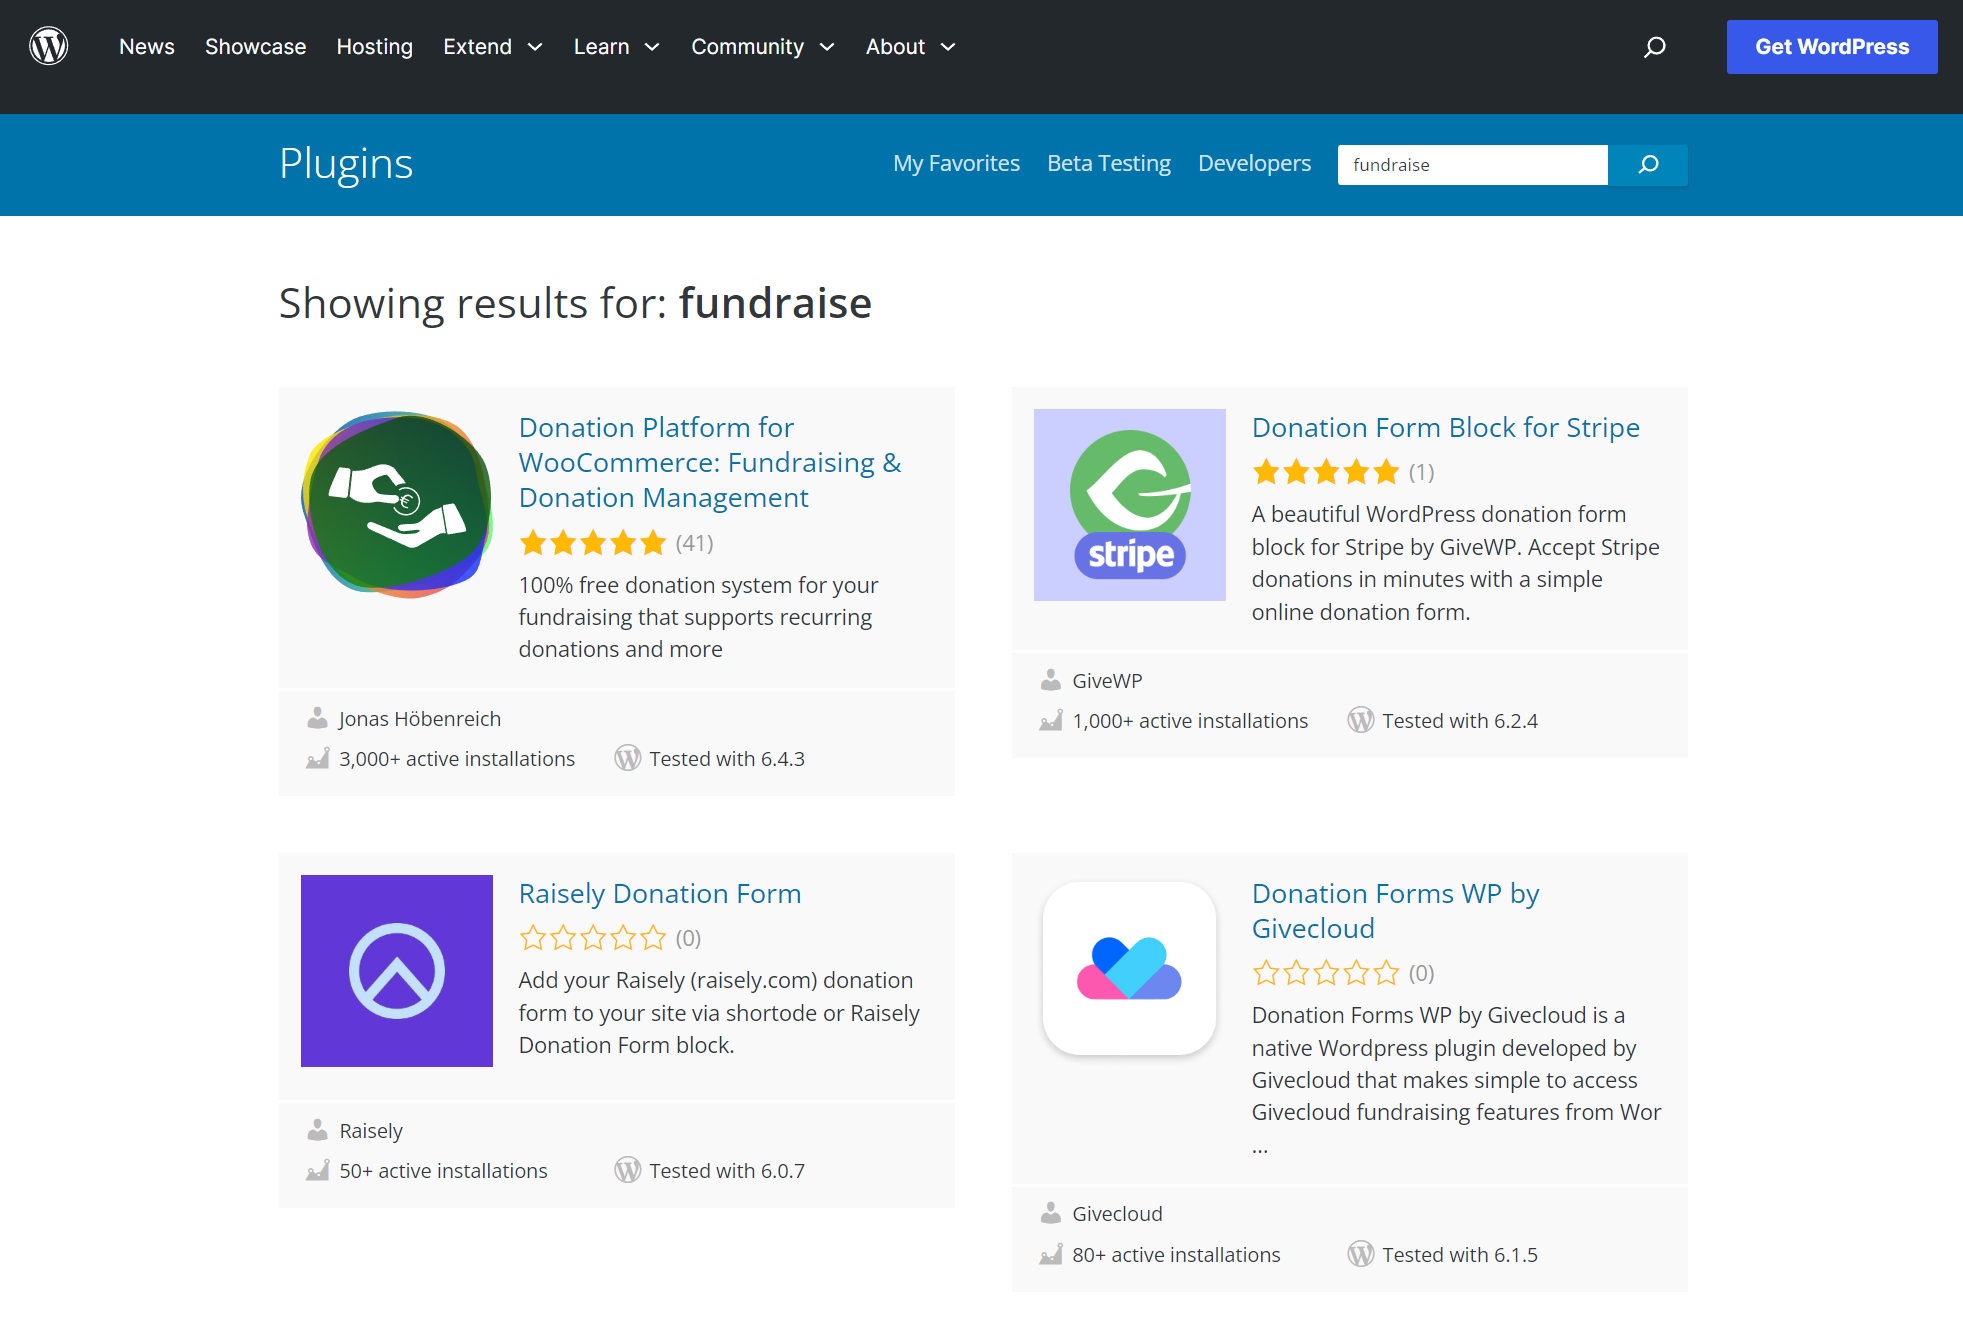Click WordPress icon beside Tested with 6.2.4
The image size is (1963, 1337).
tap(1361, 720)
